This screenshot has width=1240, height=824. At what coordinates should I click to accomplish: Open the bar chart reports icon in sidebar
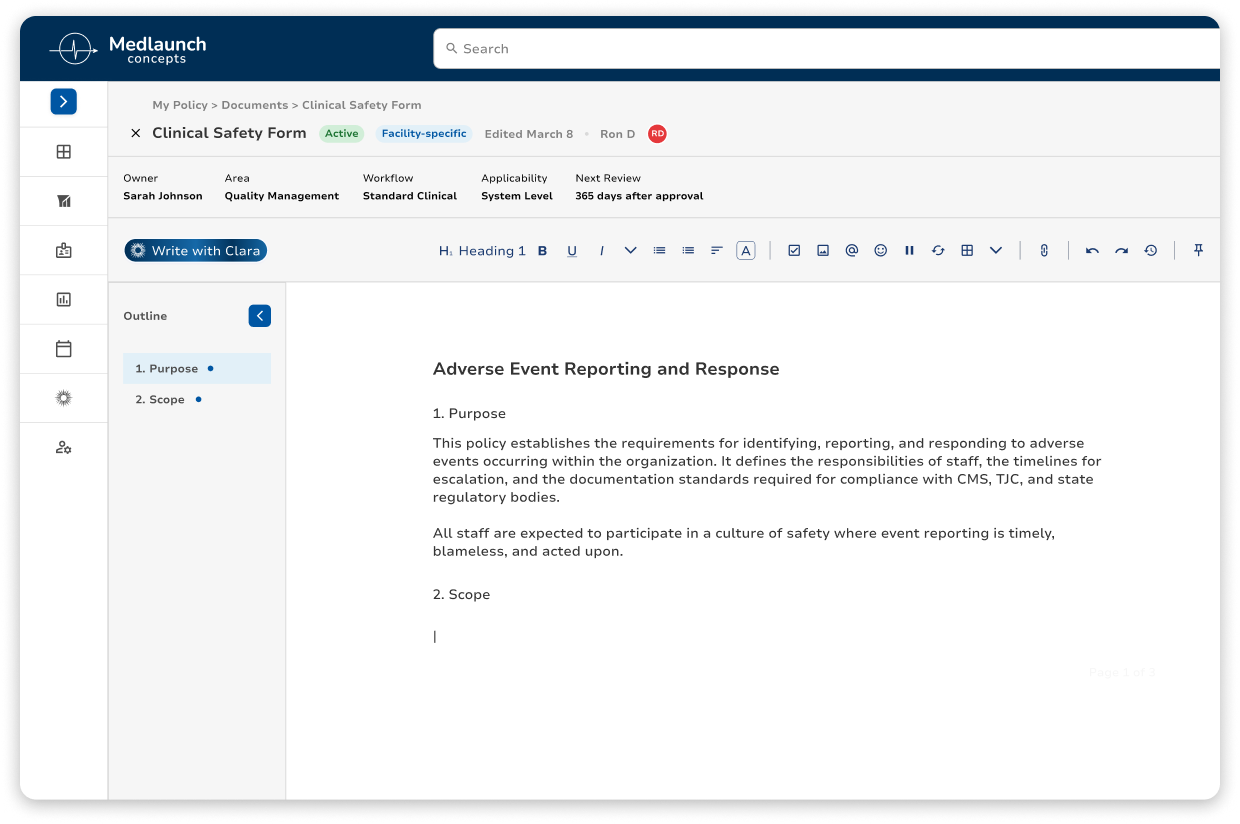point(64,299)
